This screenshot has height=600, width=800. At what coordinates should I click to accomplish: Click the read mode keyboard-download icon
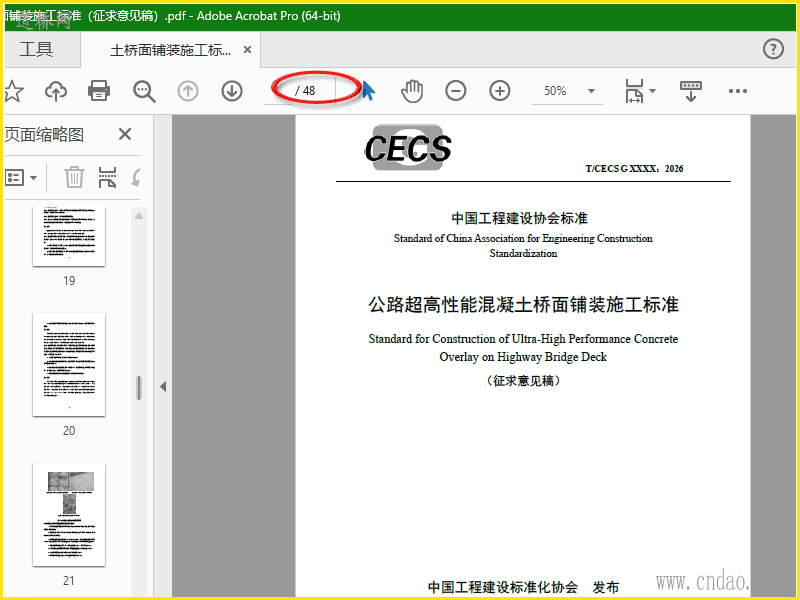691,91
